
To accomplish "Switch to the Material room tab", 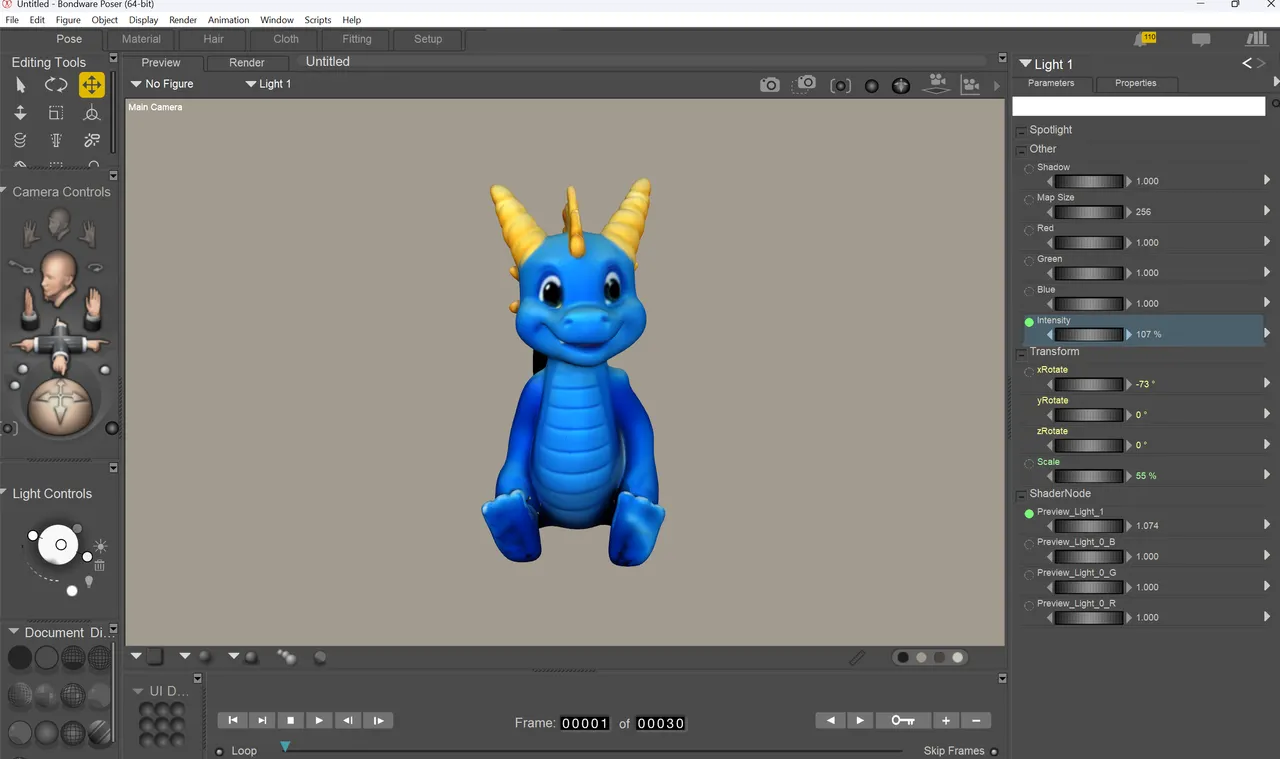I will tap(141, 39).
